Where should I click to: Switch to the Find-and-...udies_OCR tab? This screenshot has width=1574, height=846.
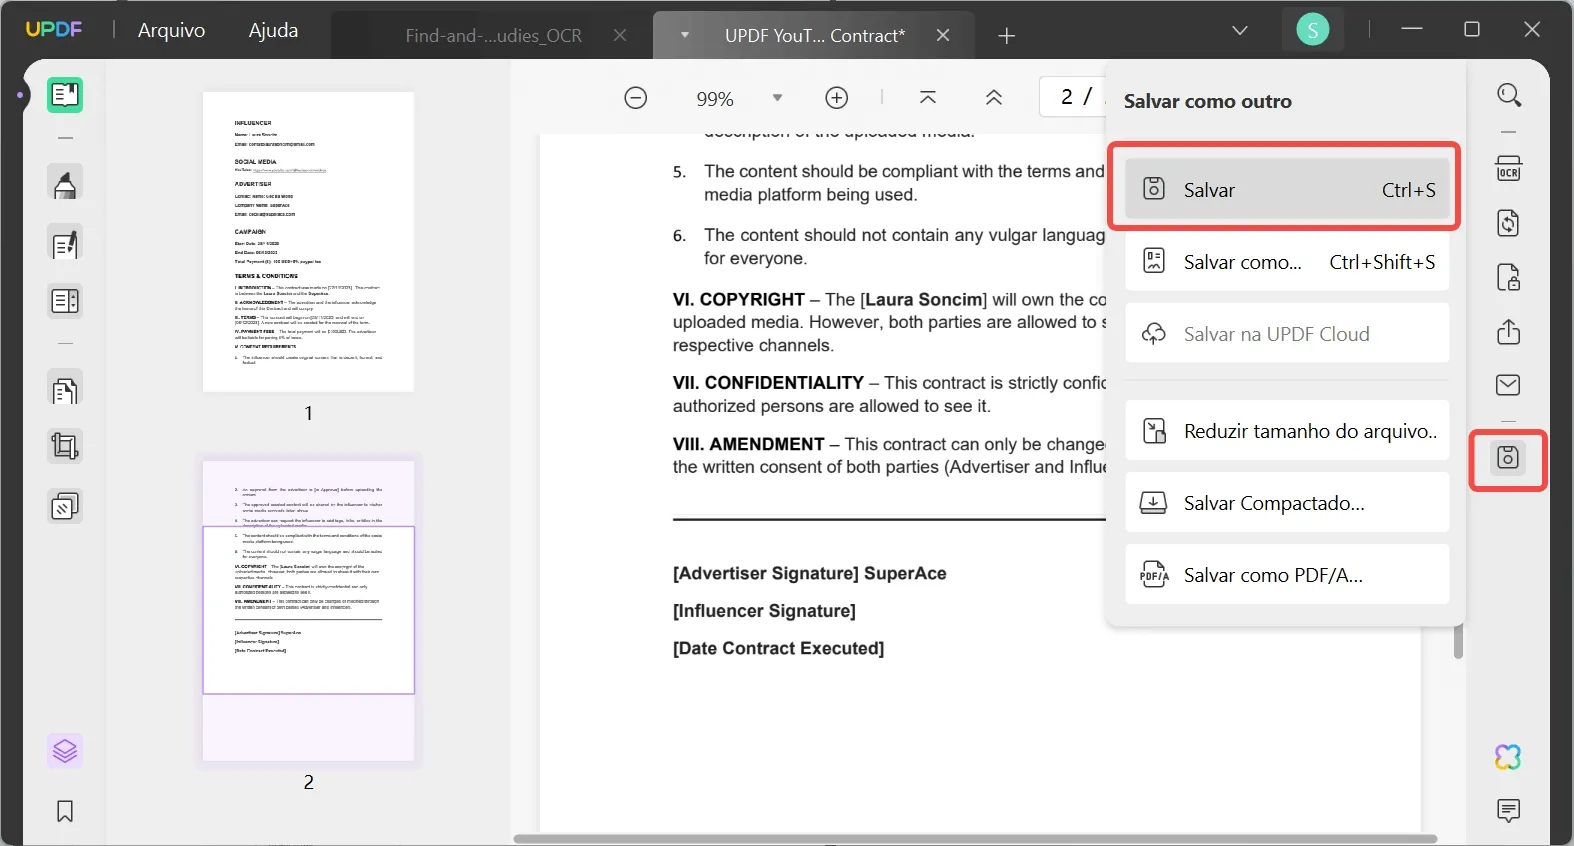494,36
